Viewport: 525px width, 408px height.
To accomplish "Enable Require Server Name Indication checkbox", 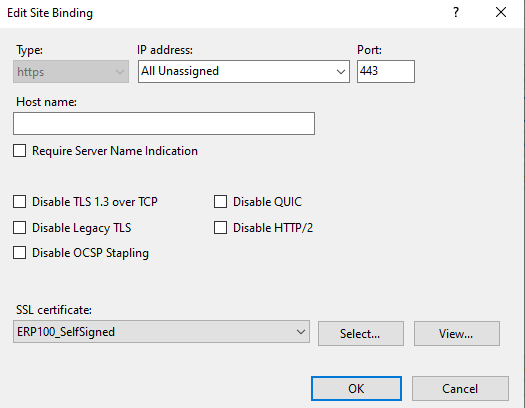I will tap(19, 151).
